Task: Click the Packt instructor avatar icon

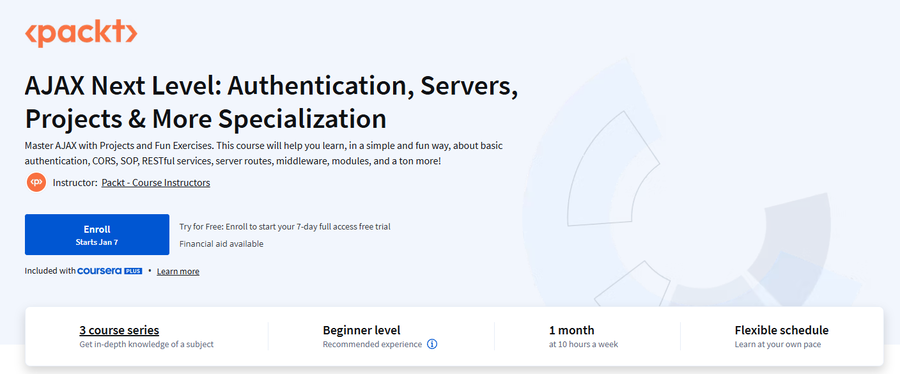Action: point(36,182)
